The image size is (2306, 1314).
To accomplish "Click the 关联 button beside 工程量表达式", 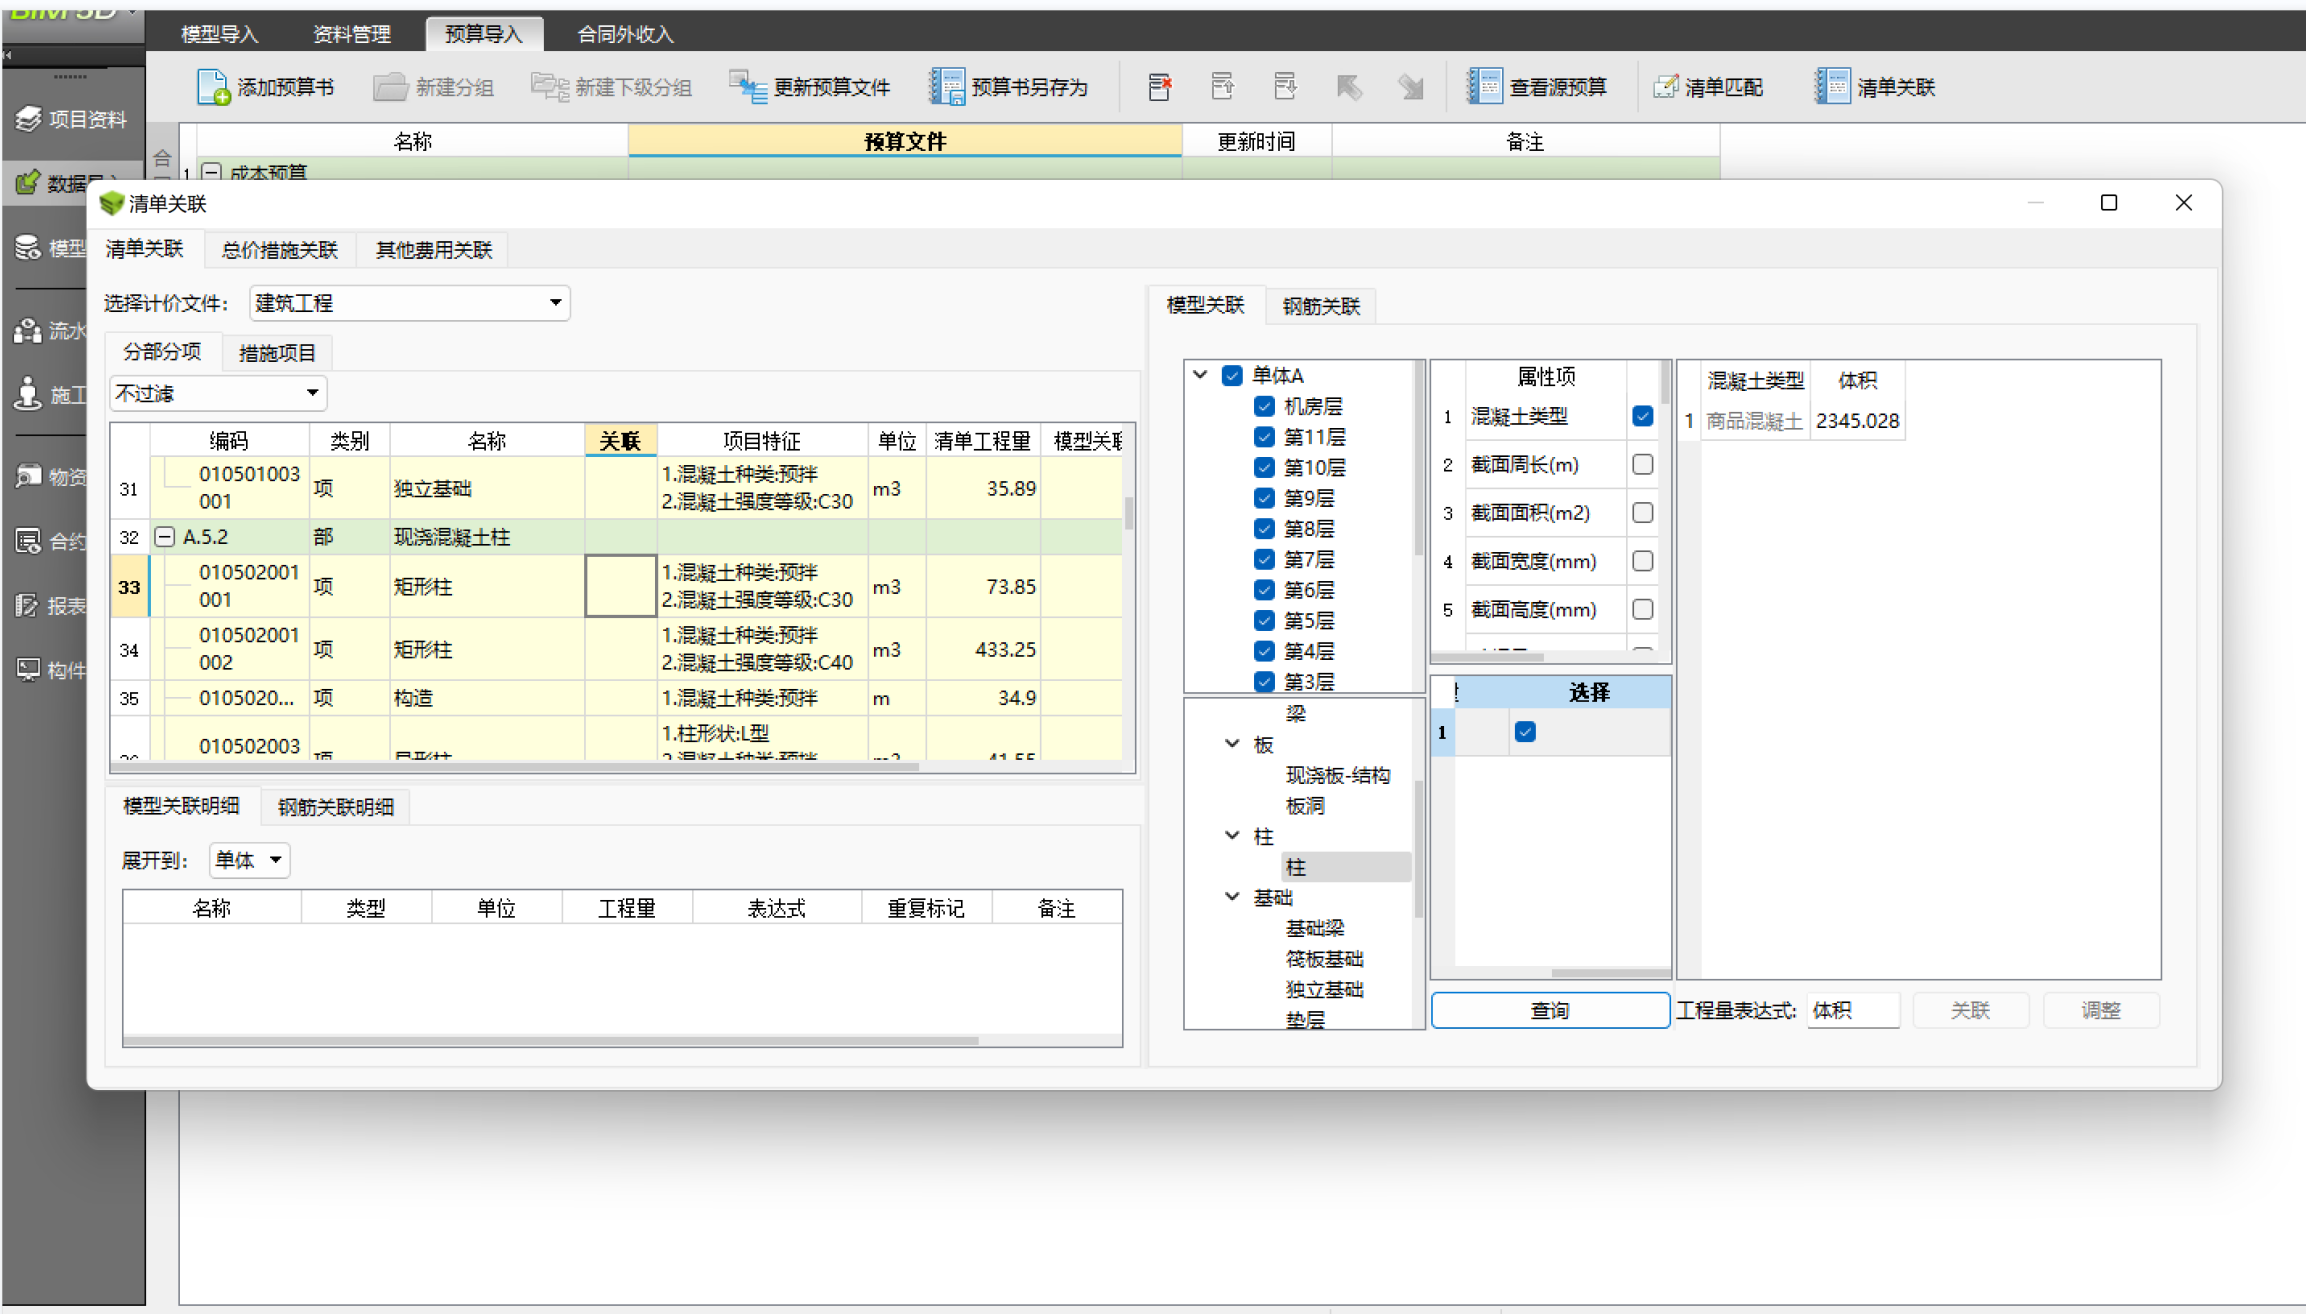I will (x=1970, y=1010).
